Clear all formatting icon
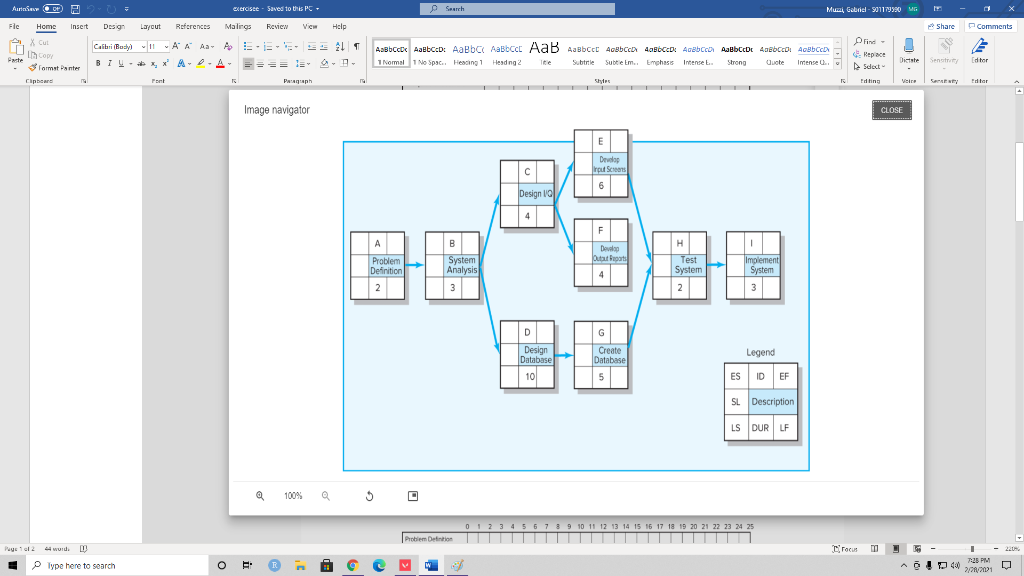The width and height of the screenshot is (1024, 576). 227,46
